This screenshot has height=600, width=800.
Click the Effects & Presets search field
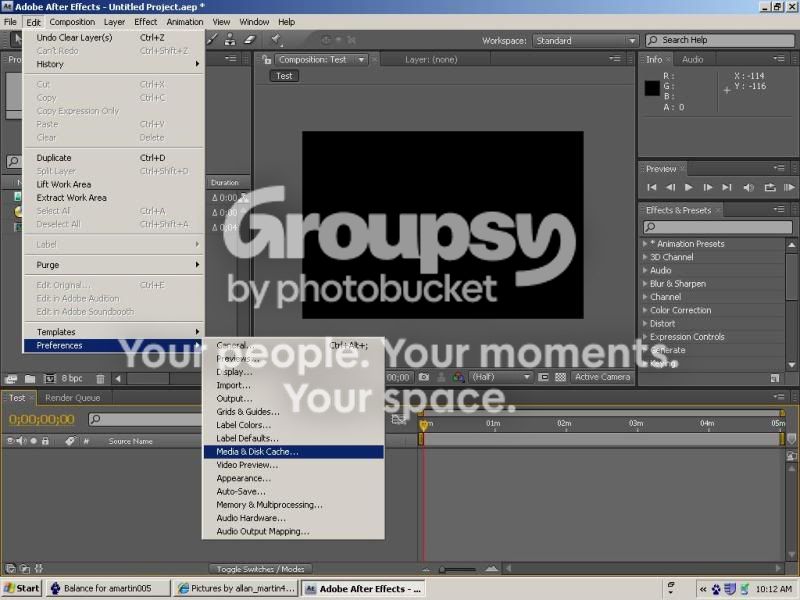[x=717, y=227]
